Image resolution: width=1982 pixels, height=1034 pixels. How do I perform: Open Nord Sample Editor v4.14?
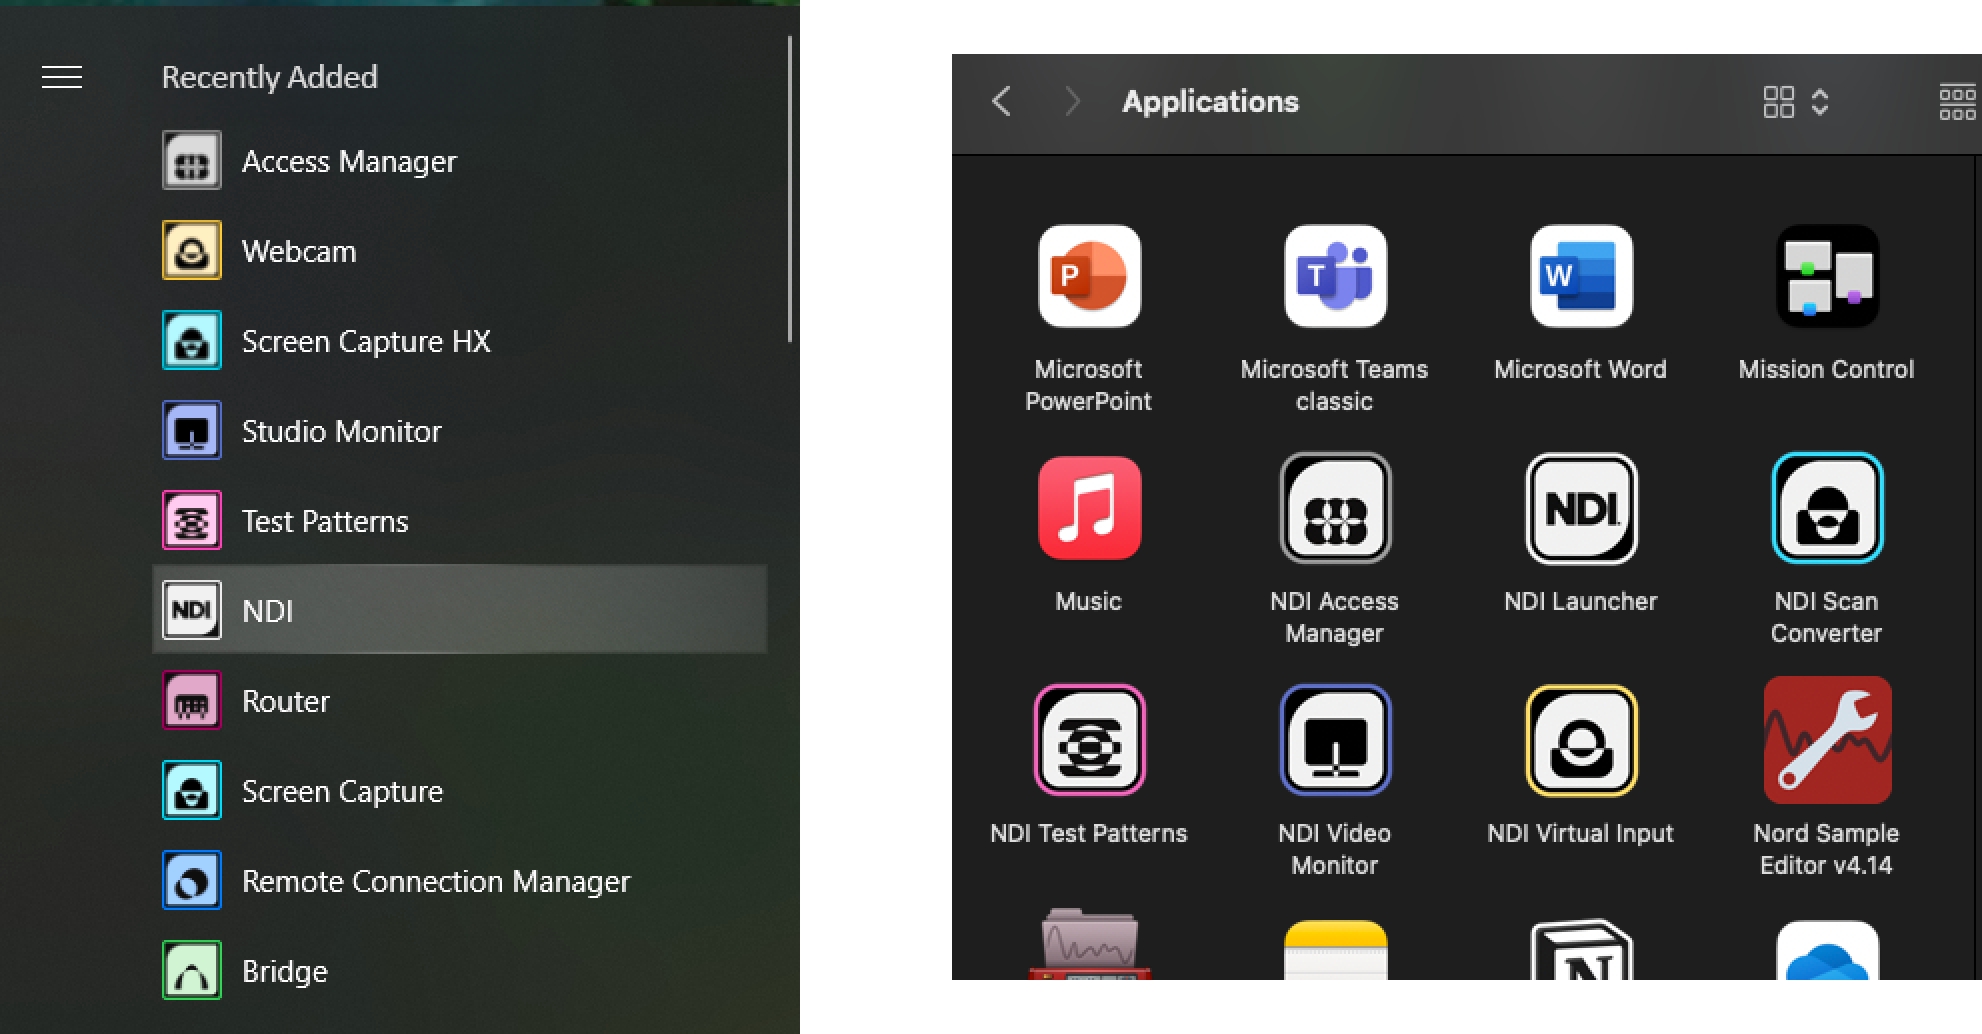(x=1826, y=741)
